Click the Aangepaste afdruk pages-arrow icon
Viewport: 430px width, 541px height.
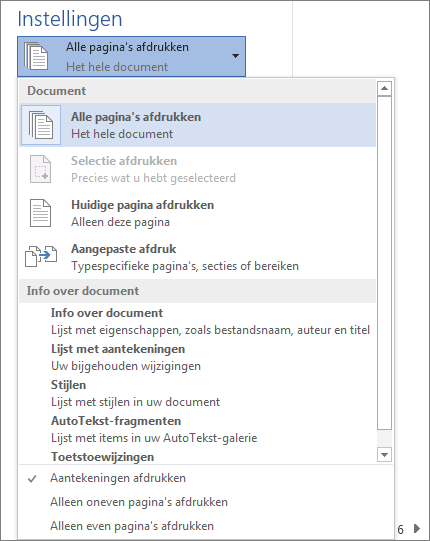tap(41, 256)
